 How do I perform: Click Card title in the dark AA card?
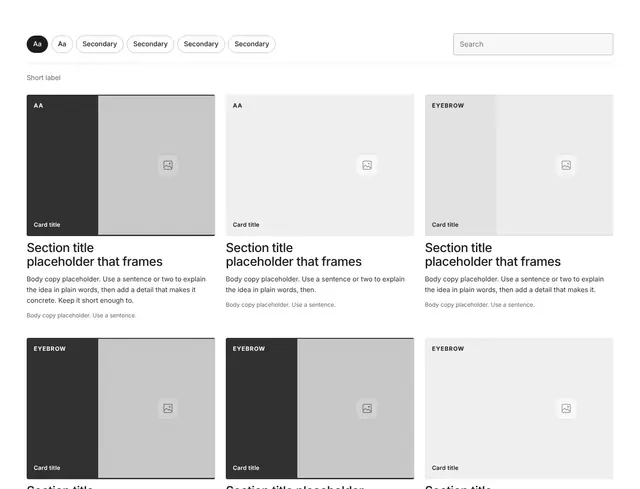[x=47, y=224]
